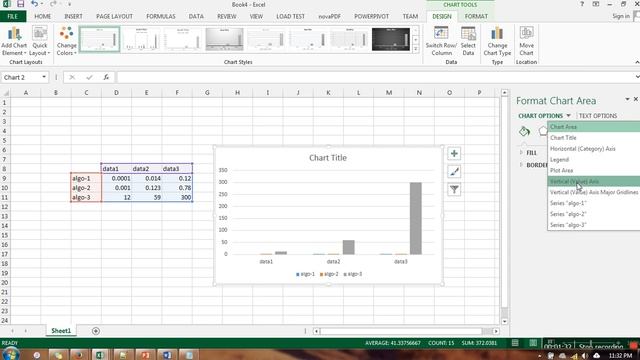
Task: Click cell containing algo-2
Action: pos(86,188)
